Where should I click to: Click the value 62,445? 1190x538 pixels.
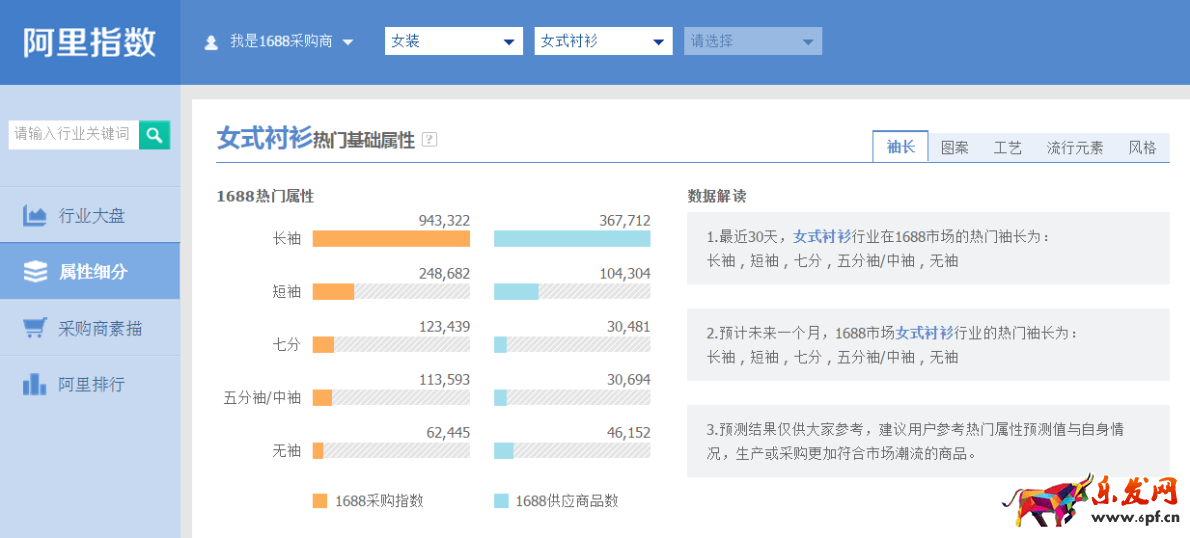tap(448, 433)
